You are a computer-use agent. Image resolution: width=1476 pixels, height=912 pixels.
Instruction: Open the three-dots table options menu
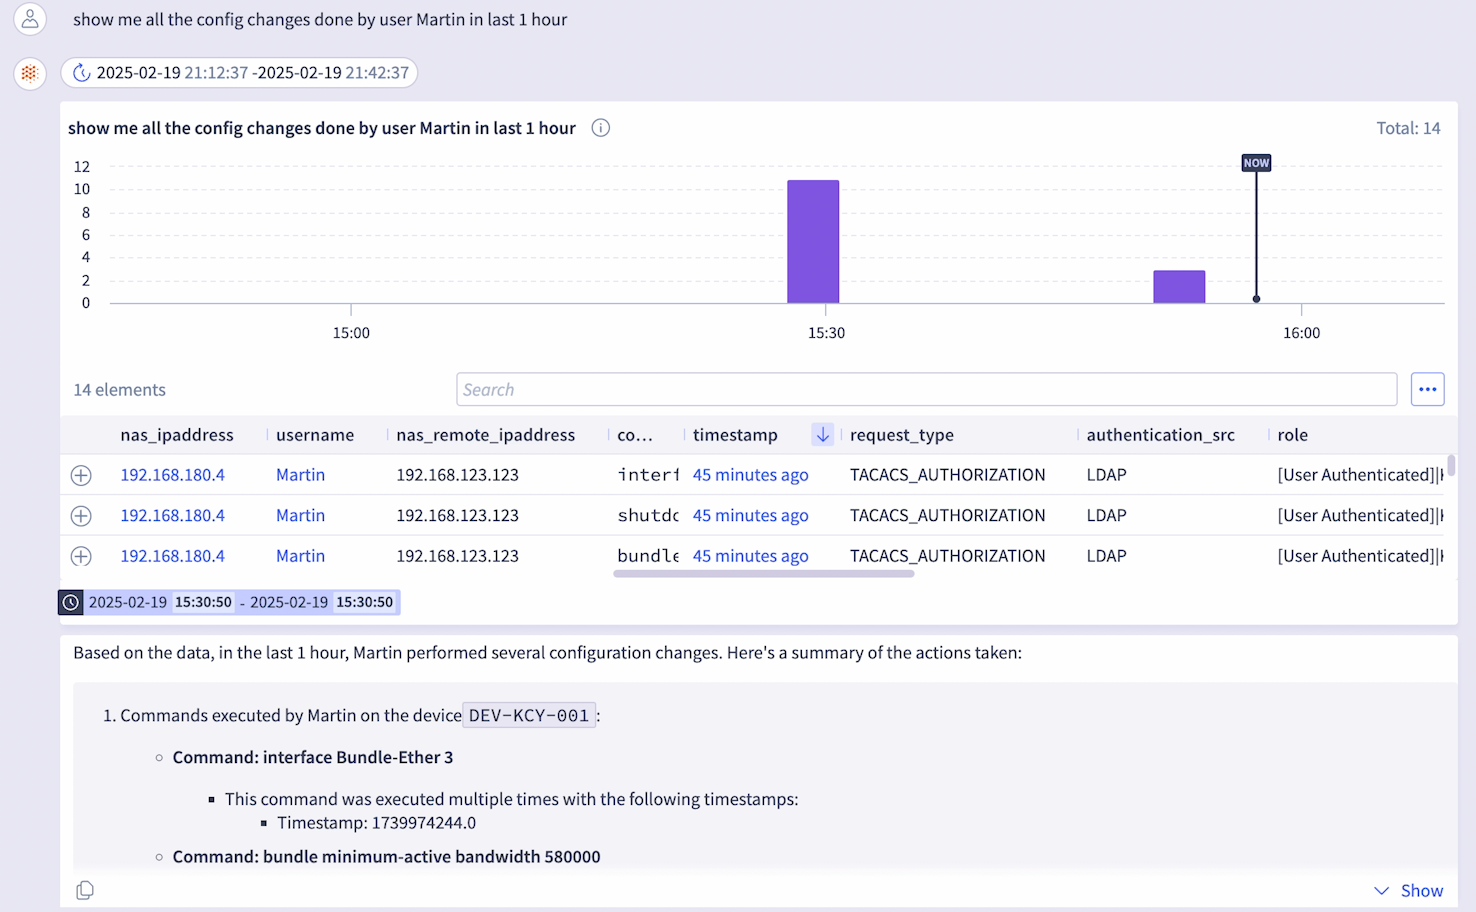tap(1428, 389)
